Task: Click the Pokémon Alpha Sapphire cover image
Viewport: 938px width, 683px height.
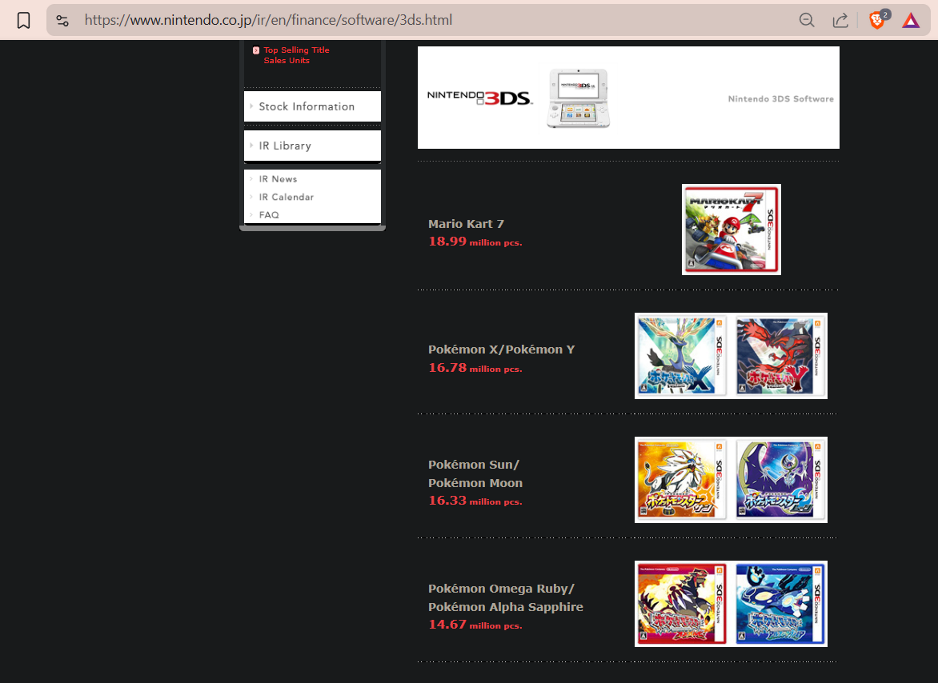Action: (x=779, y=603)
